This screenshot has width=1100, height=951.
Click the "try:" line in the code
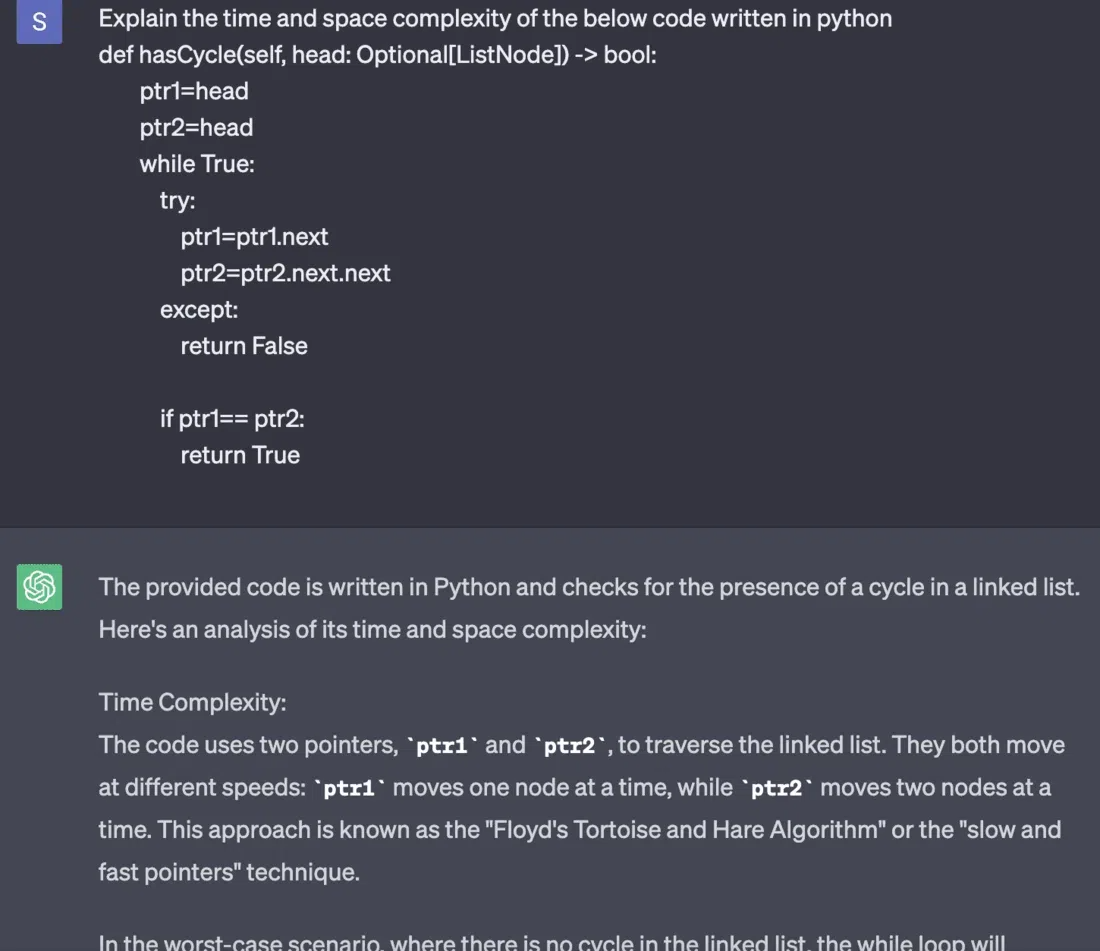pos(177,200)
